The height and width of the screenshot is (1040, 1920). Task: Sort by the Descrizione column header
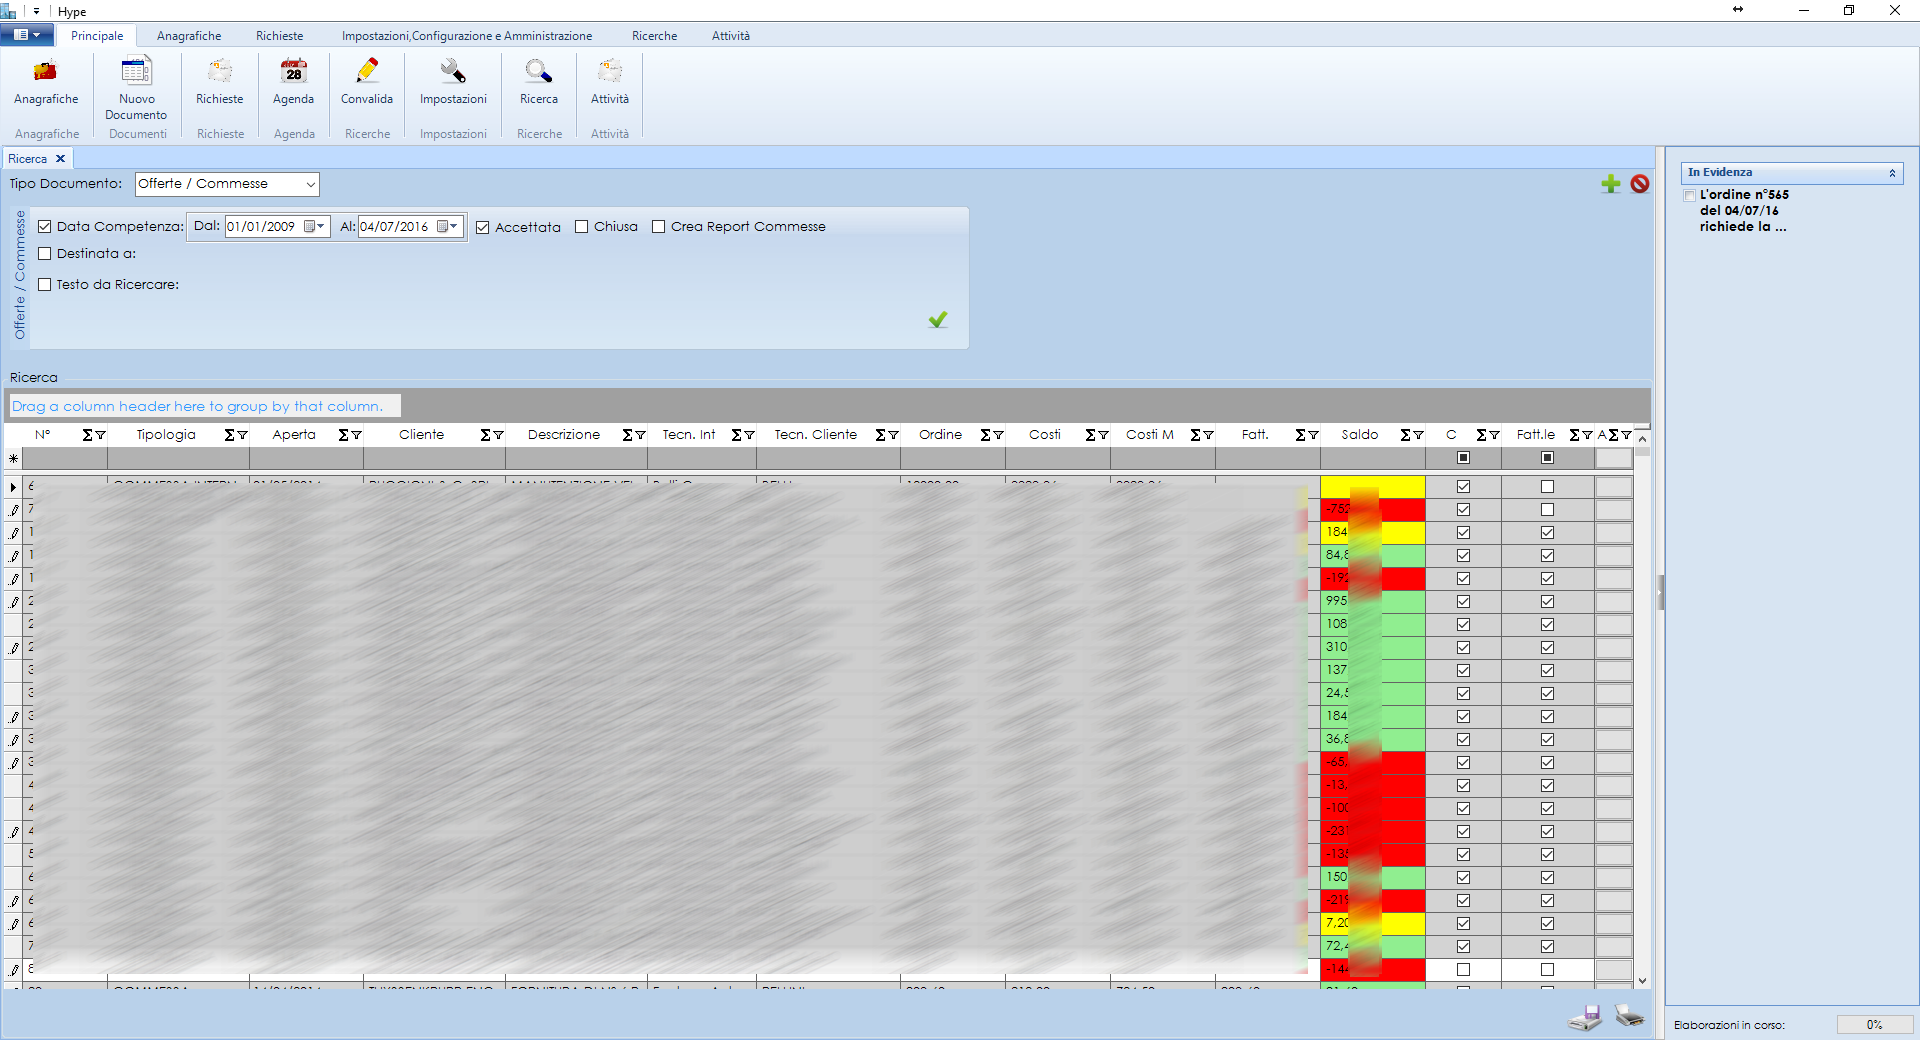pos(564,435)
